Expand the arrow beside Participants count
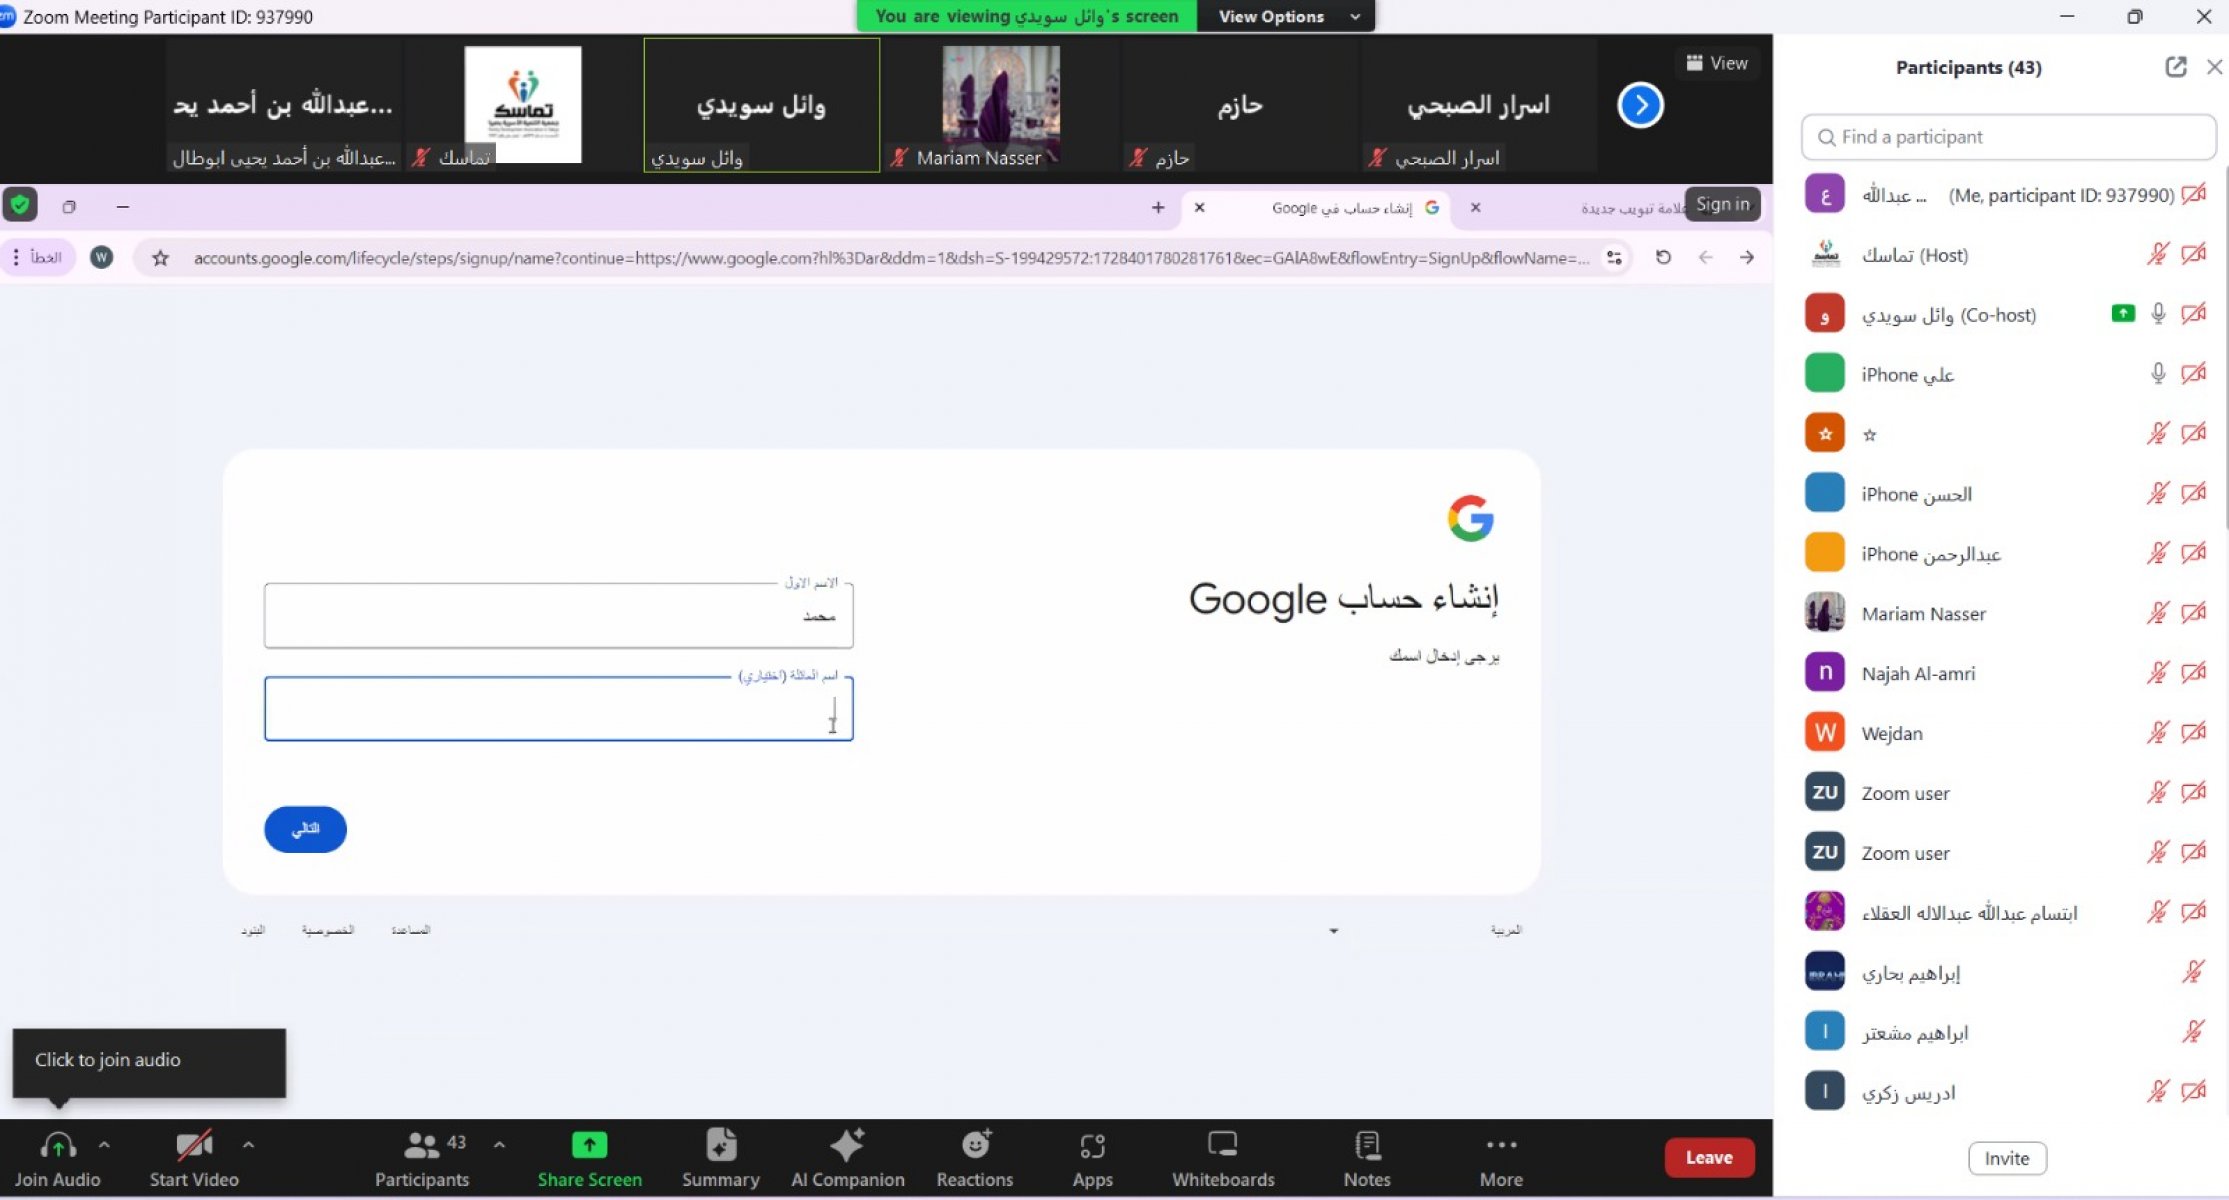This screenshot has height=1200, width=2229. [499, 1144]
